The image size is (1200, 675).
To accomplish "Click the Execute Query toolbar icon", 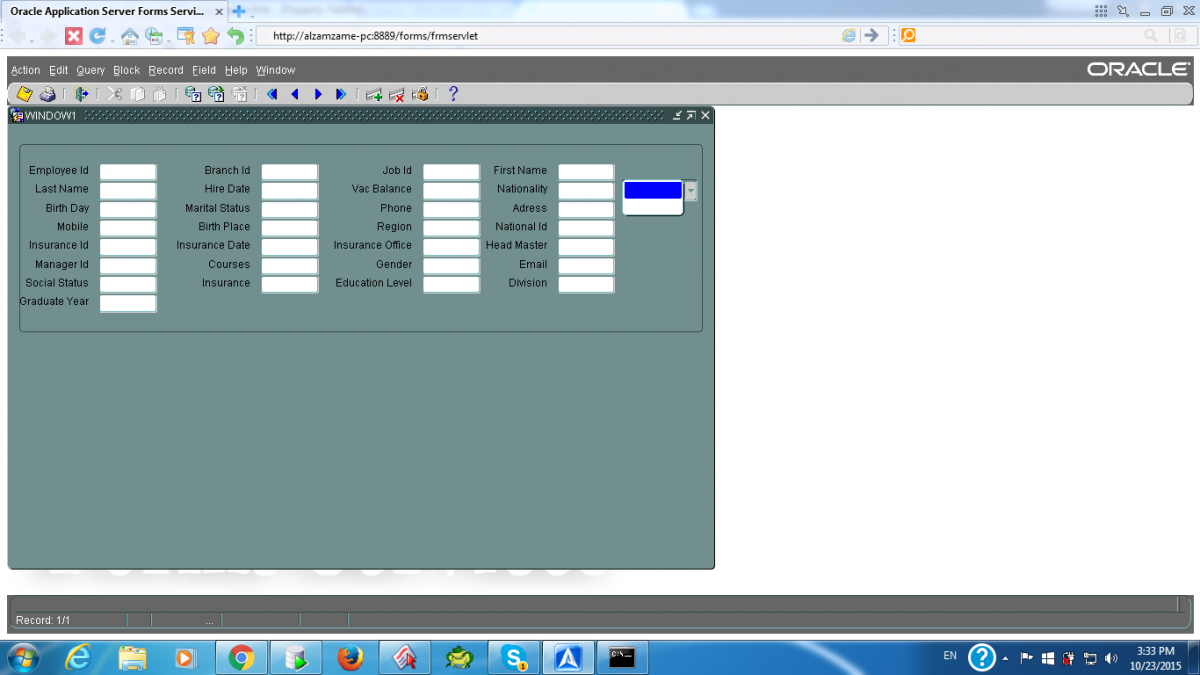I will pos(216,94).
